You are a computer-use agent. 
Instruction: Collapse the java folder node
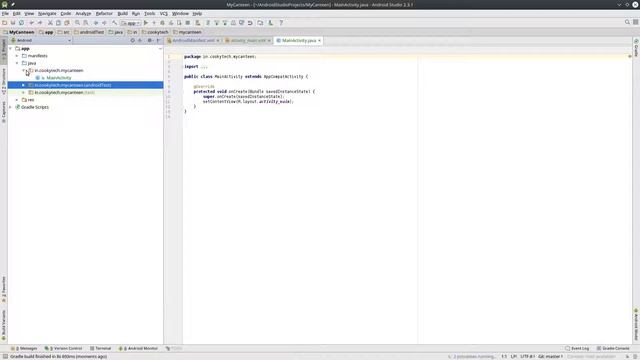coord(17,63)
